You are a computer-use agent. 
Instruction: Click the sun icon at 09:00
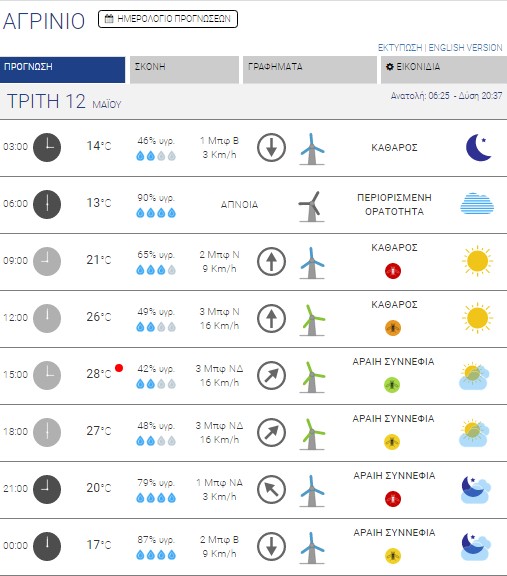[x=477, y=261]
